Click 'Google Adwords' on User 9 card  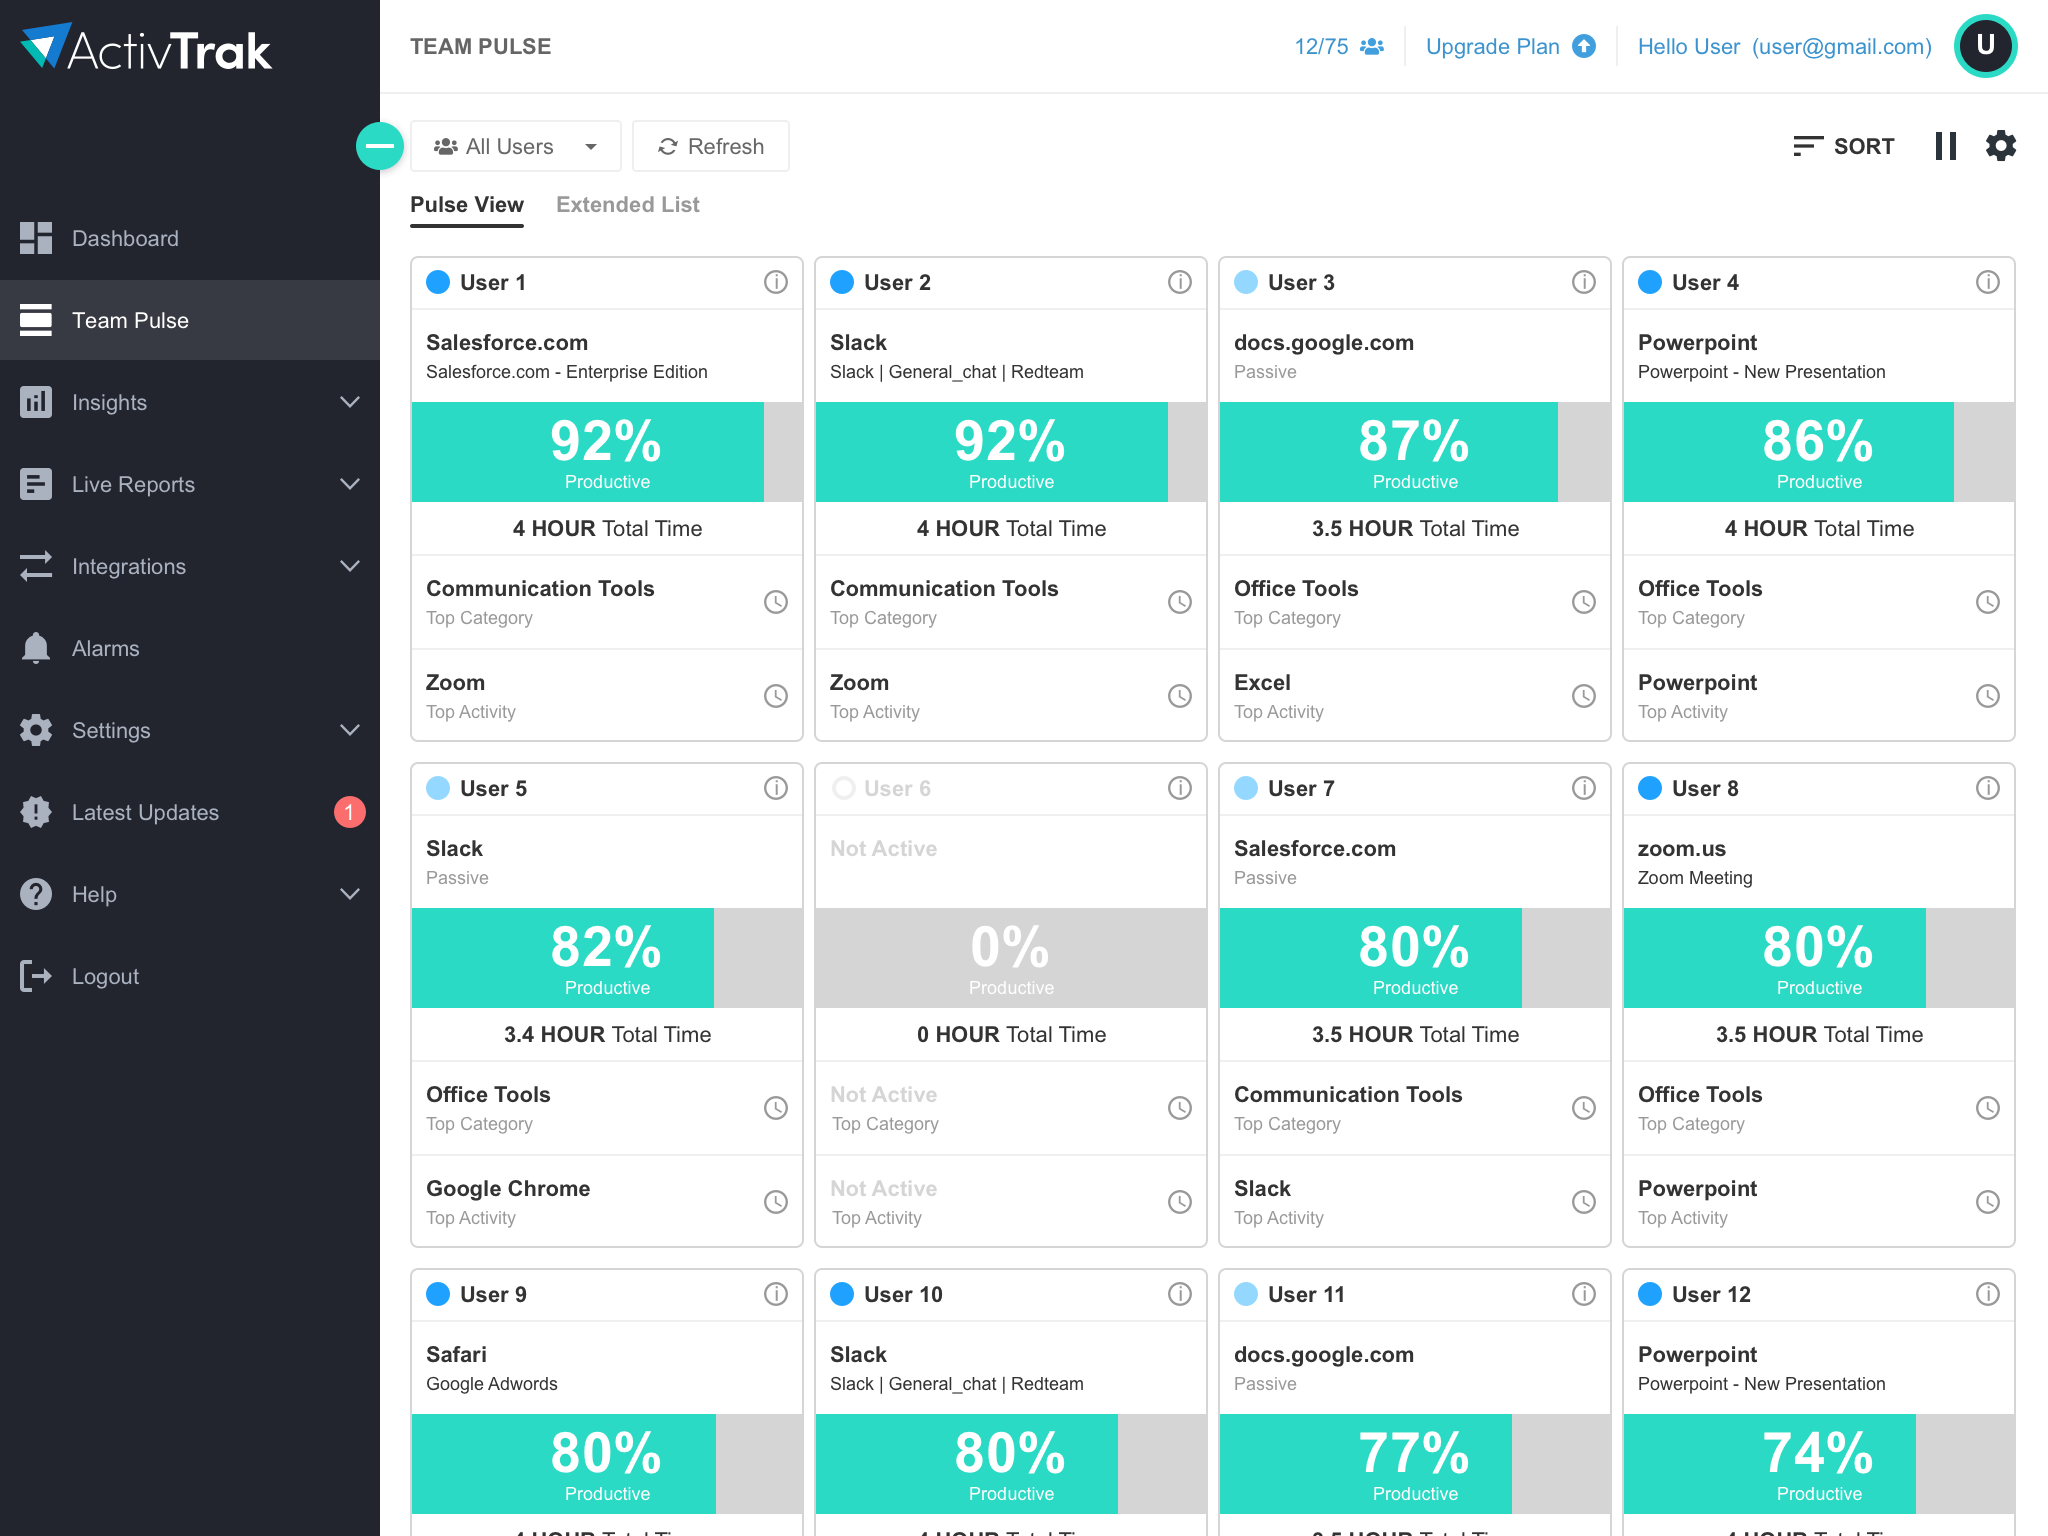click(492, 1384)
